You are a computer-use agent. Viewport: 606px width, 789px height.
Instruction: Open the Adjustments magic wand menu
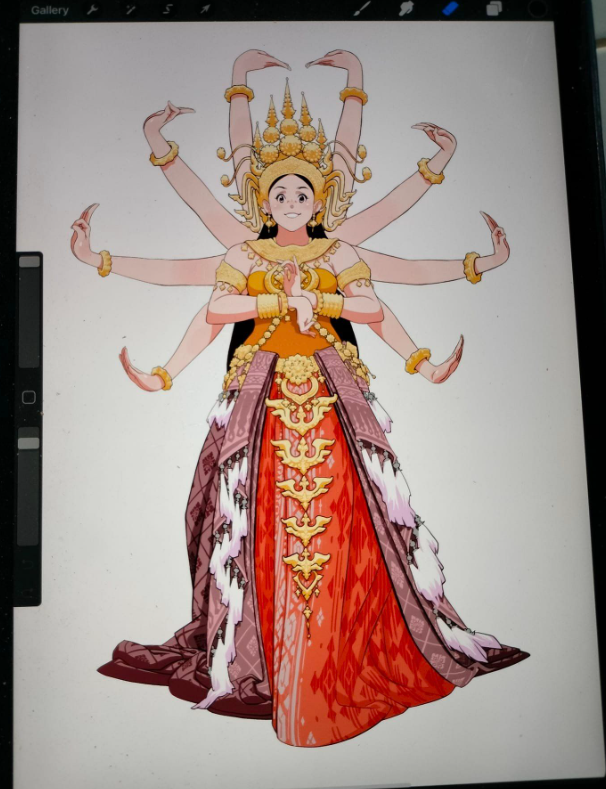(x=130, y=10)
